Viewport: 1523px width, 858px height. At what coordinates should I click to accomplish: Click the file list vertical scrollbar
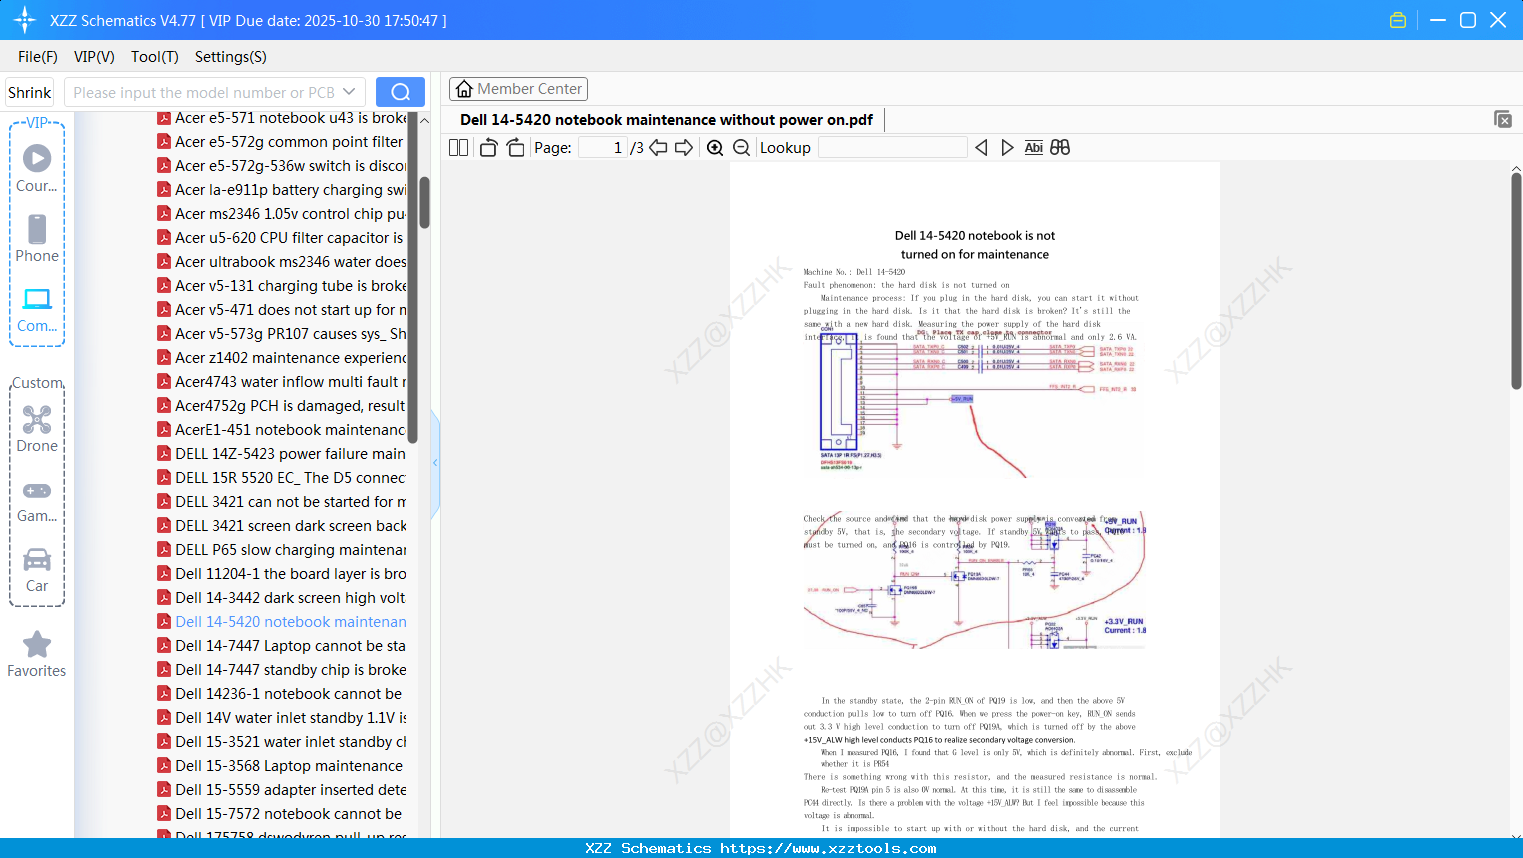pos(424,203)
